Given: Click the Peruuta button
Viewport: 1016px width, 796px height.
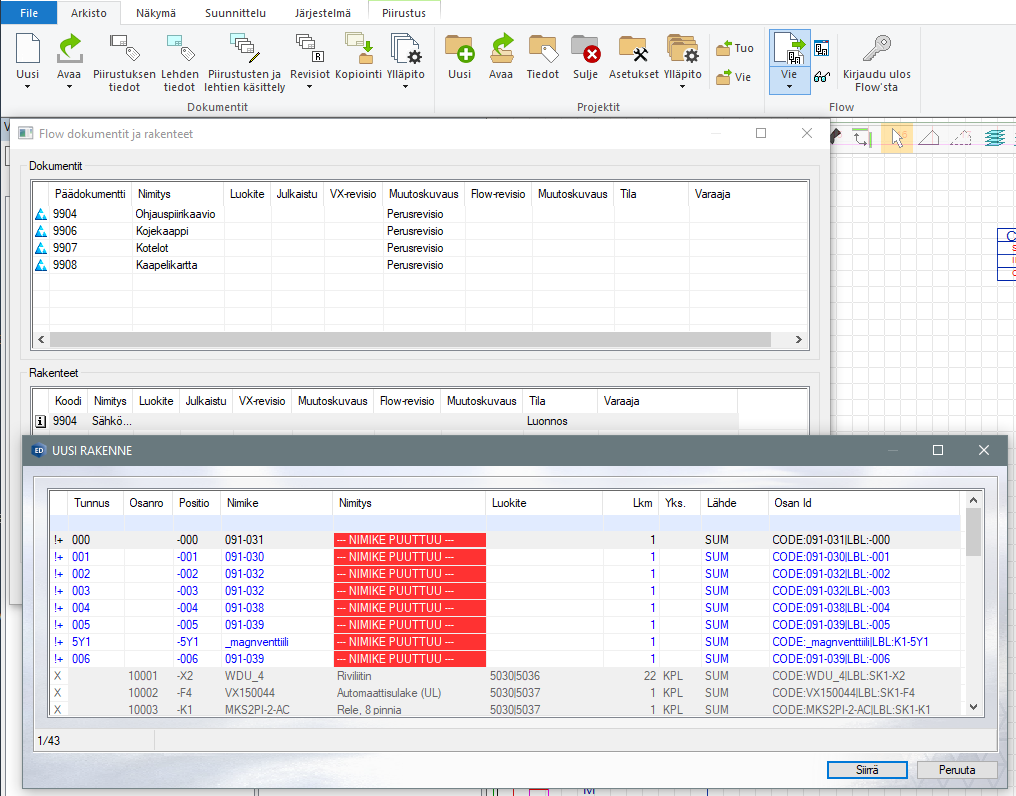Looking at the screenshot, I should [x=956, y=769].
